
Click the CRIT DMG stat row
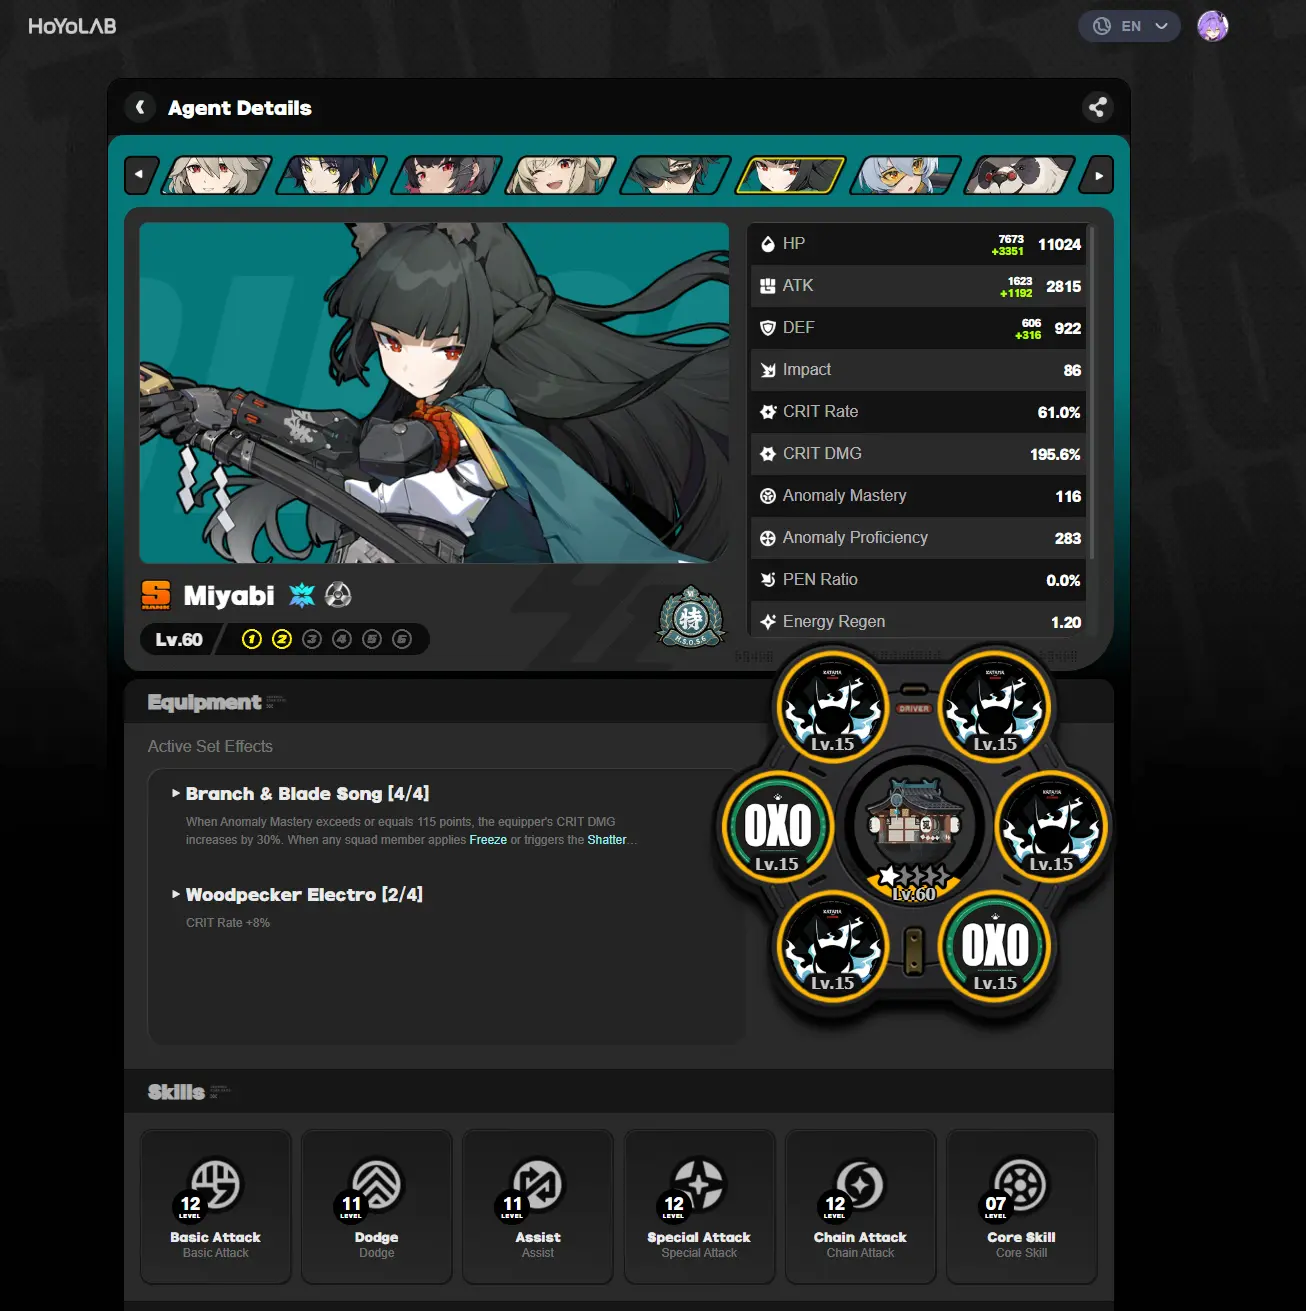tap(918, 454)
